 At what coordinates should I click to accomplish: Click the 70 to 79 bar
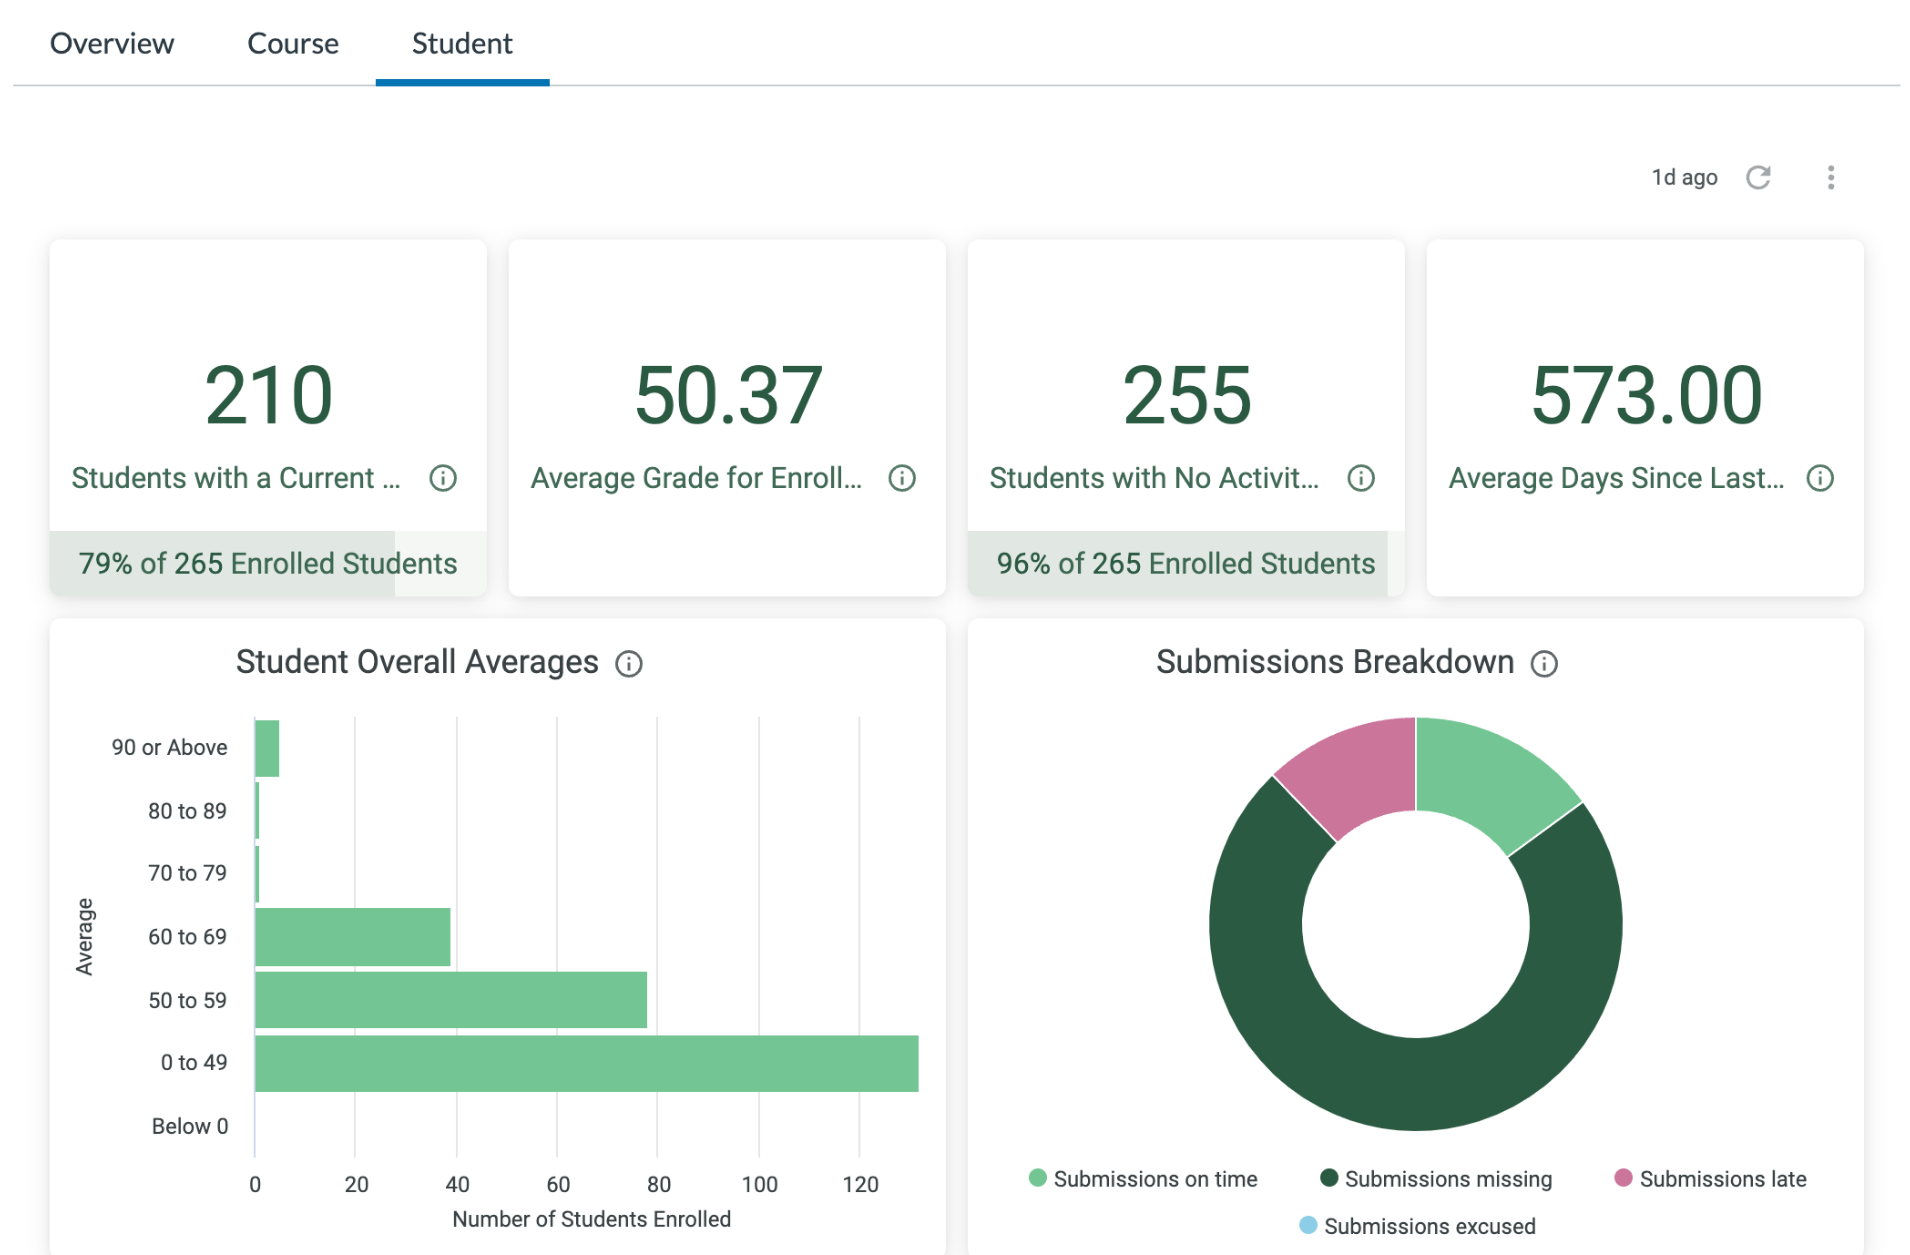point(257,874)
